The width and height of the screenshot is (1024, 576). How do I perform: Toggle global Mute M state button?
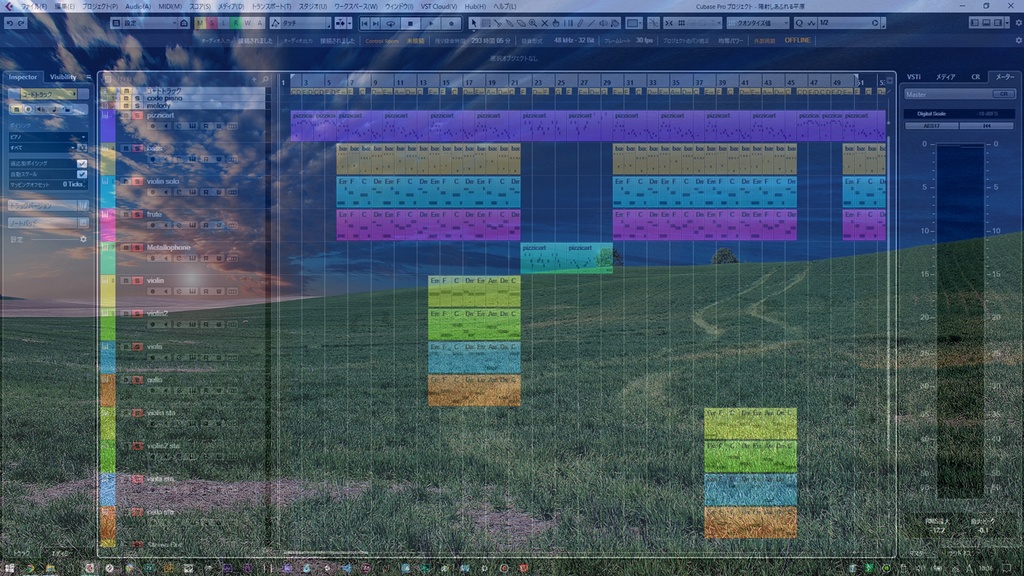(199, 23)
